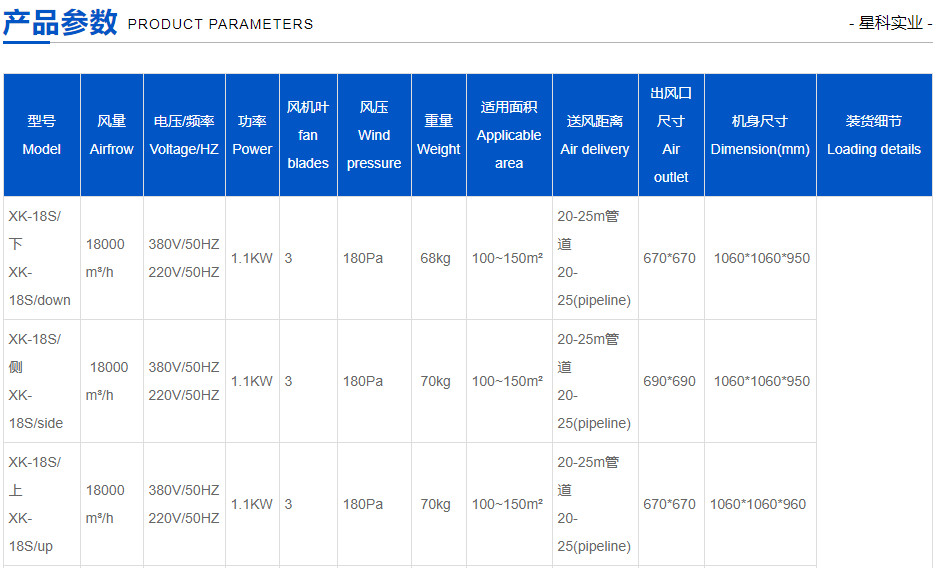Click the 星科实业 brand text
937x568 pixels.
890,23
